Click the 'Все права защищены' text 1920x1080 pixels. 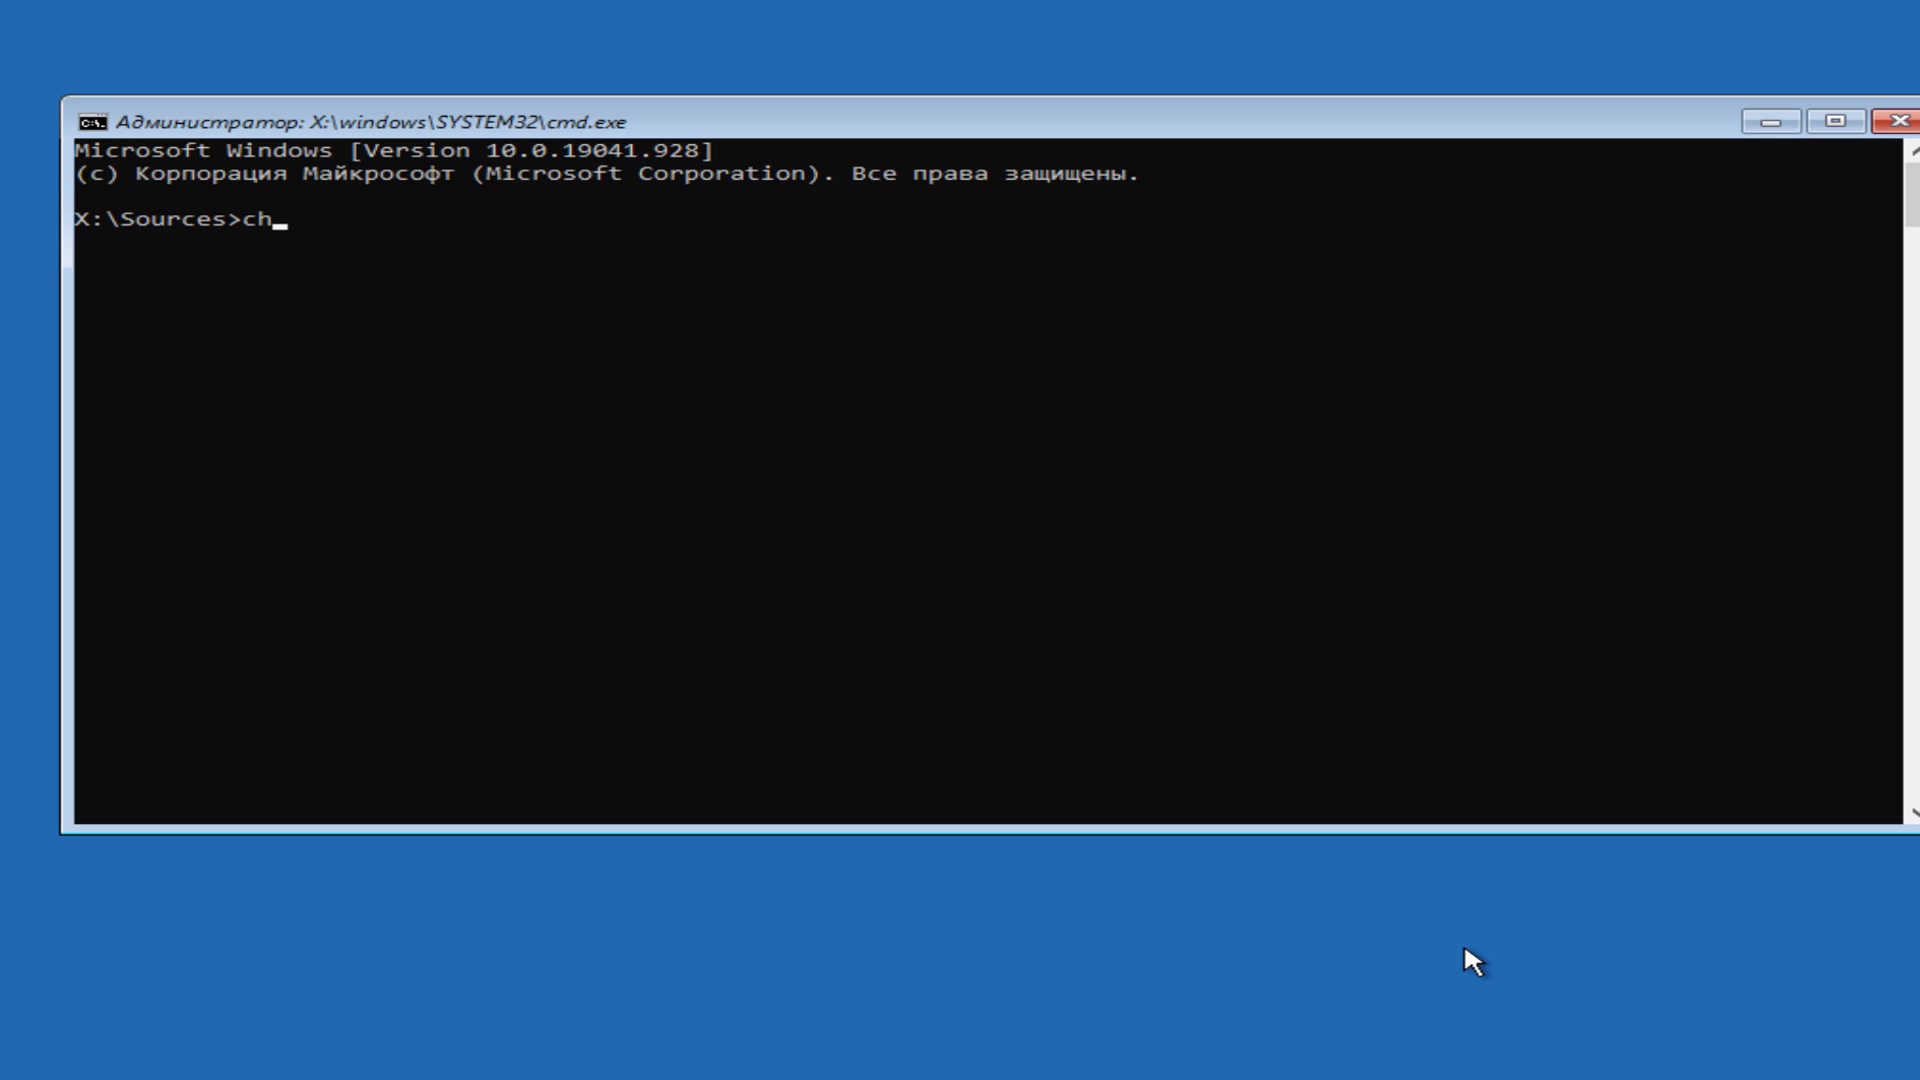[x=993, y=174]
